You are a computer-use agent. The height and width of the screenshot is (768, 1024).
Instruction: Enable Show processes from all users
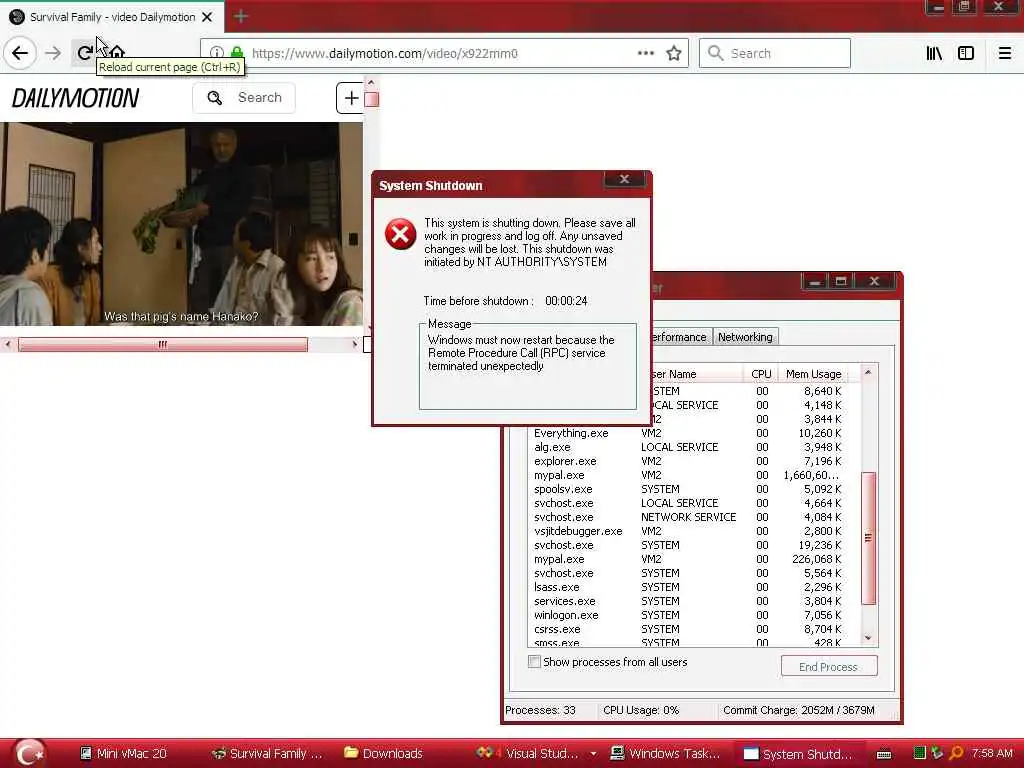[x=534, y=662]
